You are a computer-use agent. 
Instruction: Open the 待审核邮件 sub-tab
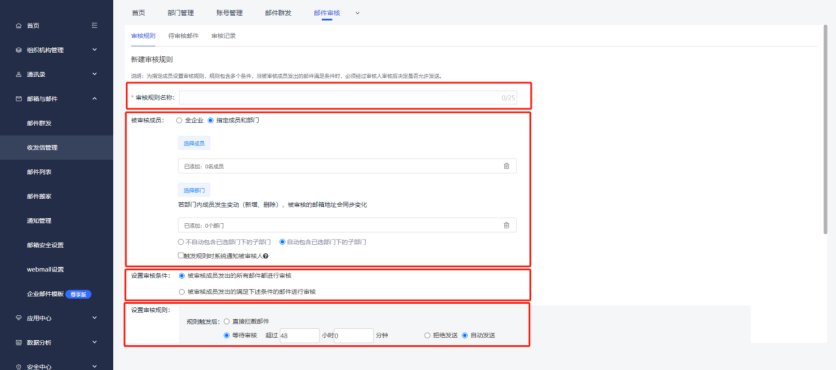coord(183,36)
